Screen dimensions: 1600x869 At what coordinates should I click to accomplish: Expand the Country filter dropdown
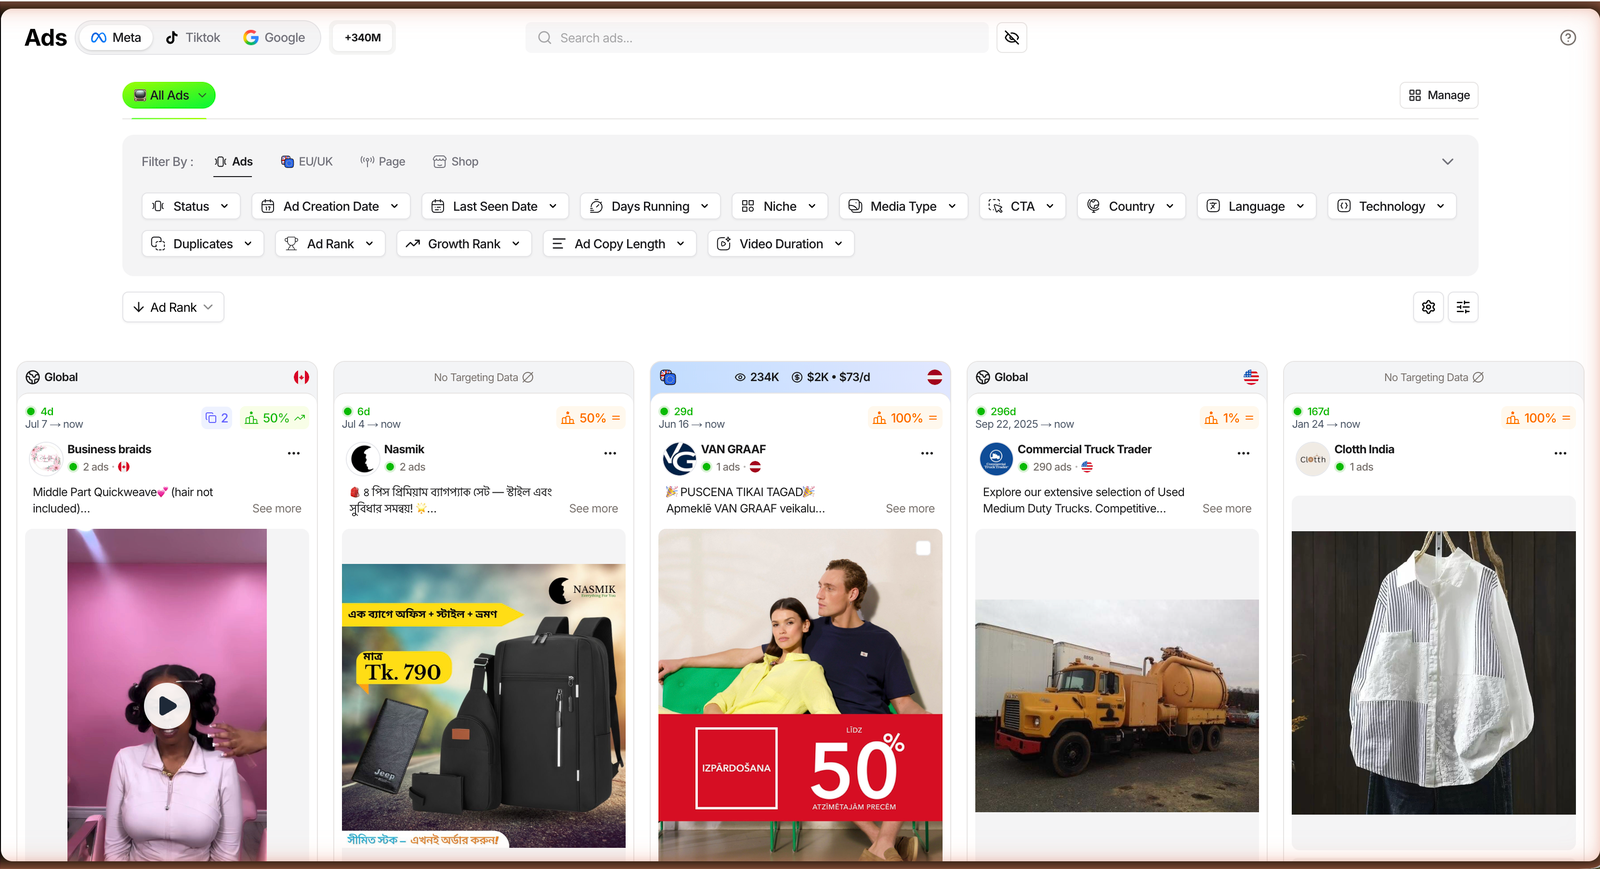pos(1132,206)
